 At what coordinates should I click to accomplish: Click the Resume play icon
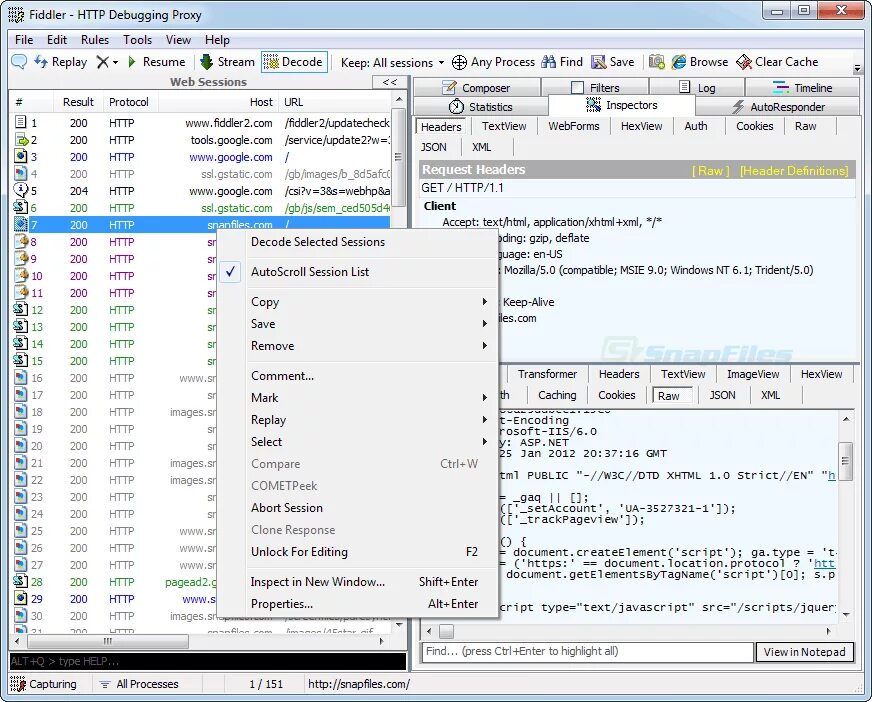point(132,62)
